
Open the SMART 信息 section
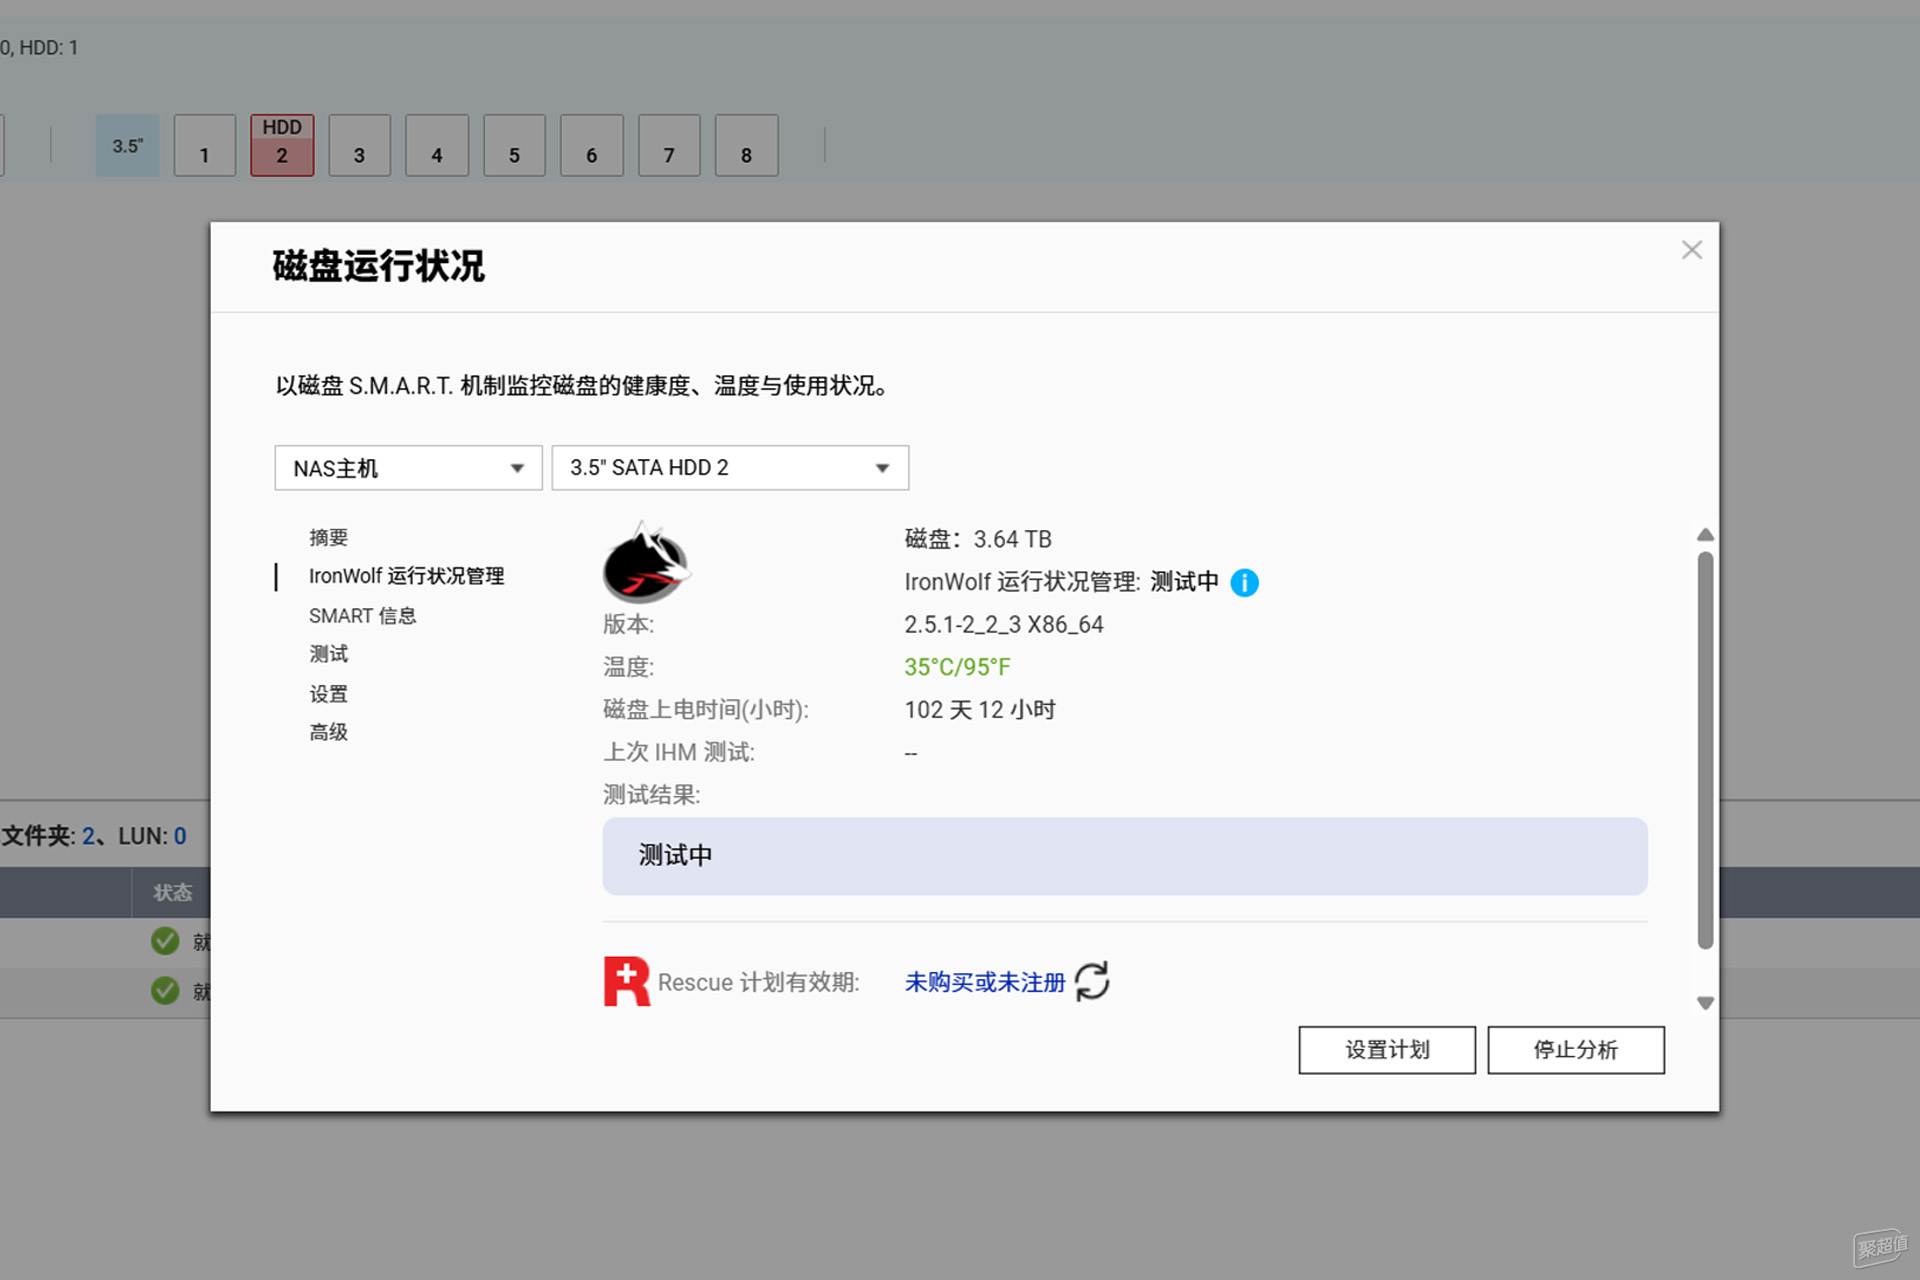(362, 616)
